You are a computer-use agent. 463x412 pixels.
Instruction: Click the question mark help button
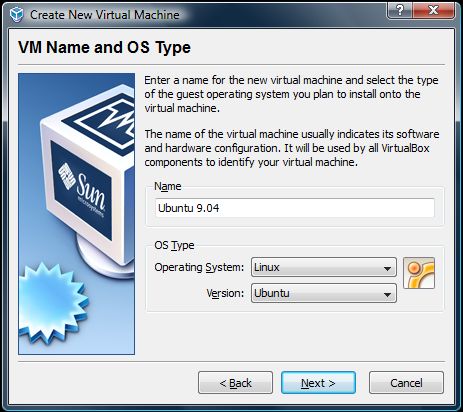point(400,10)
